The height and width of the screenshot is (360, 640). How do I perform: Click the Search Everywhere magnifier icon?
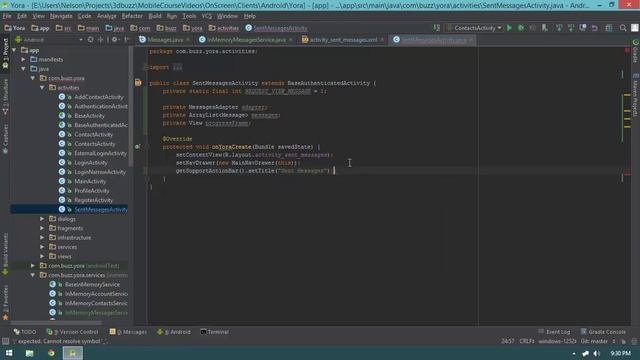click(623, 28)
